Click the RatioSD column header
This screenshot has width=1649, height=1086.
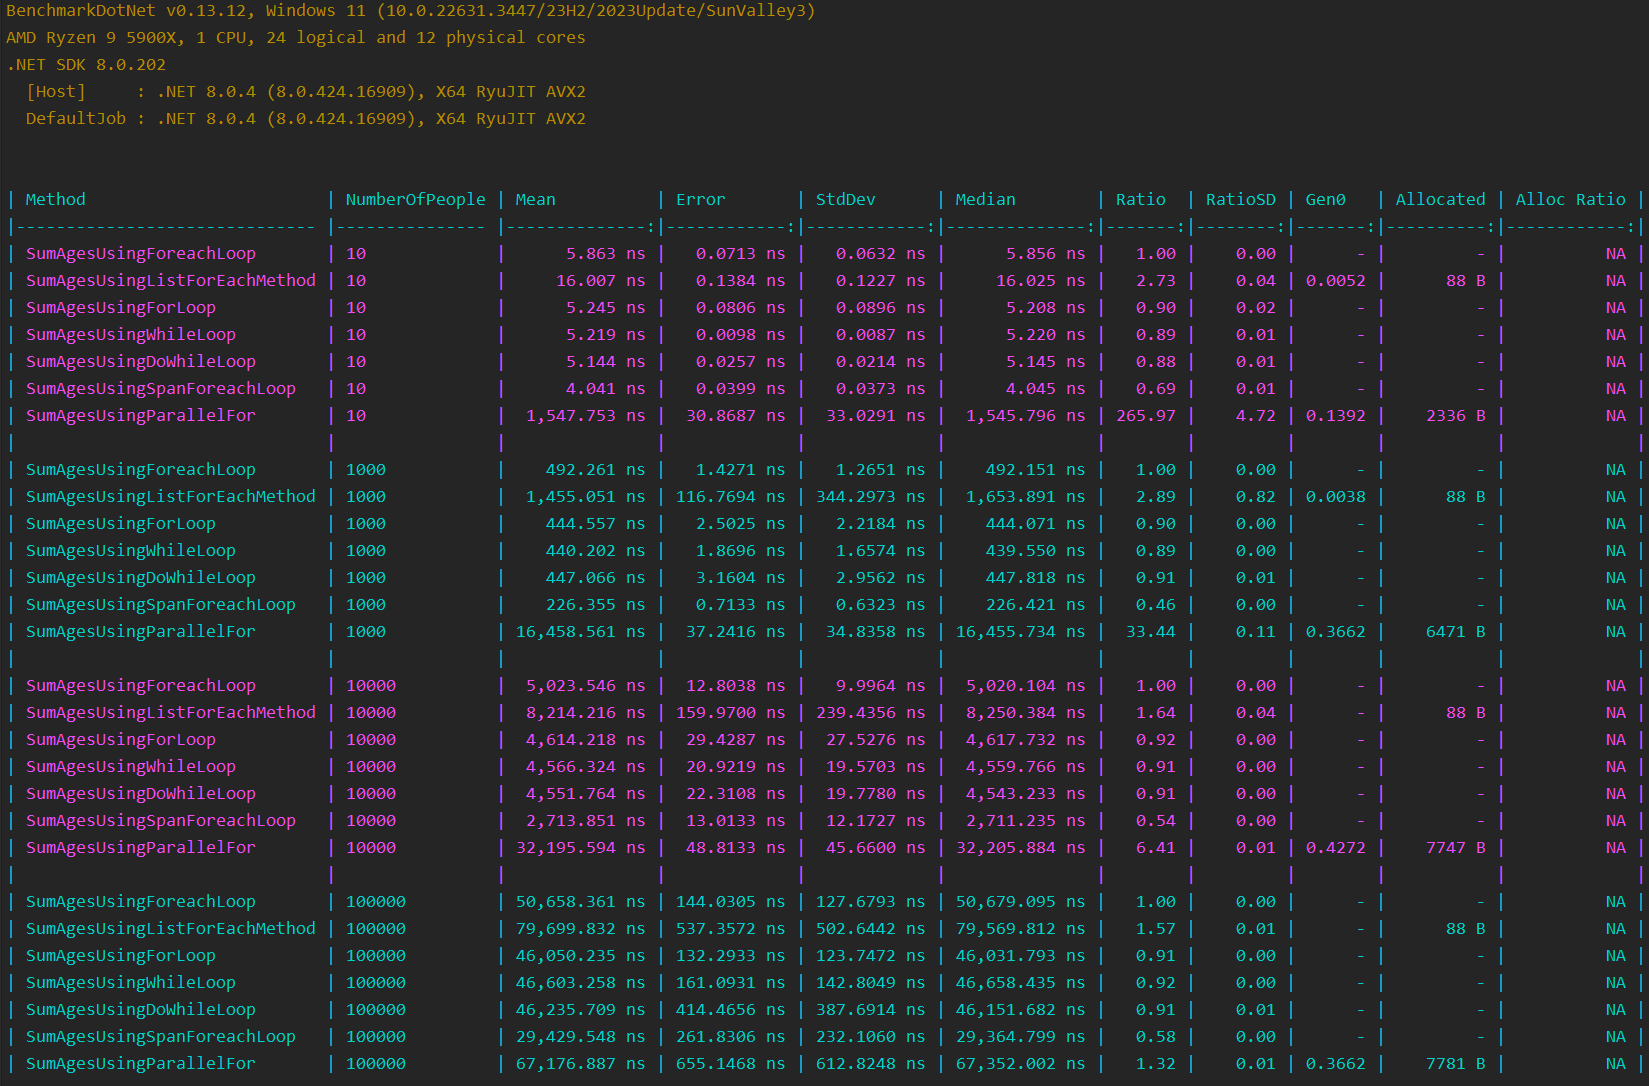coord(1240,200)
